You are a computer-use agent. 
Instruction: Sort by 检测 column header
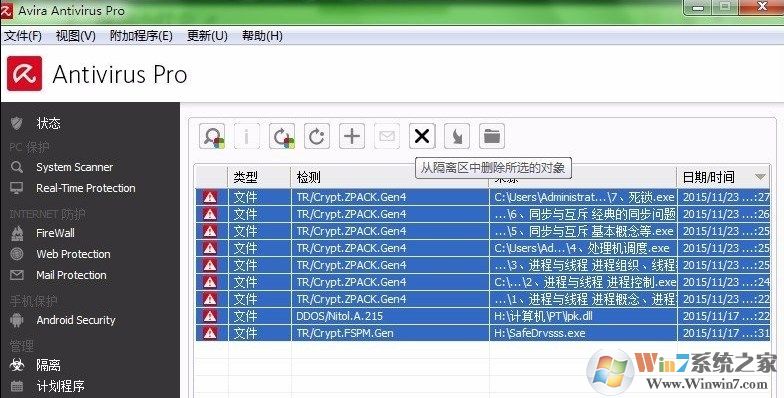click(390, 177)
